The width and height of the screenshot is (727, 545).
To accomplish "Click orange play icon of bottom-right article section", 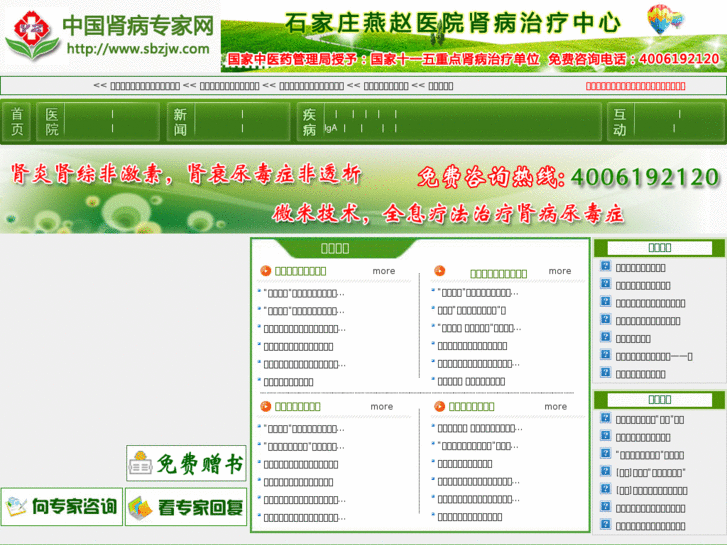I will click(439, 407).
